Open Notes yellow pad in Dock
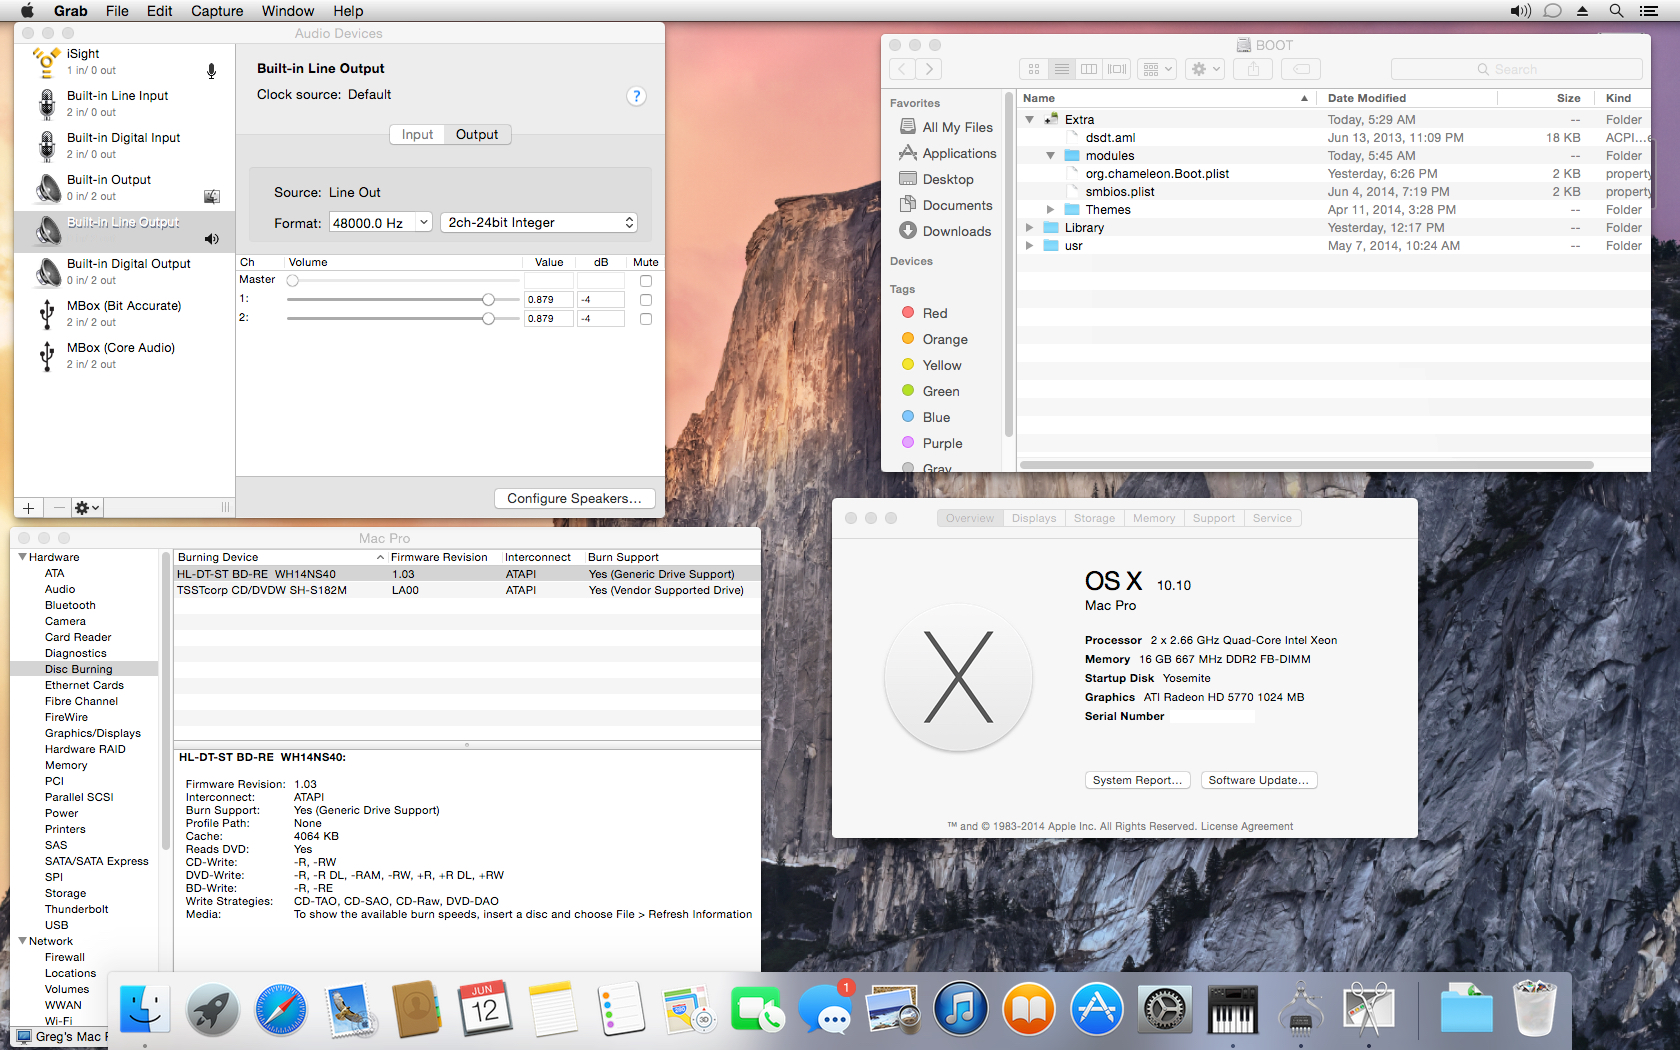This screenshot has width=1680, height=1050. click(x=553, y=1008)
